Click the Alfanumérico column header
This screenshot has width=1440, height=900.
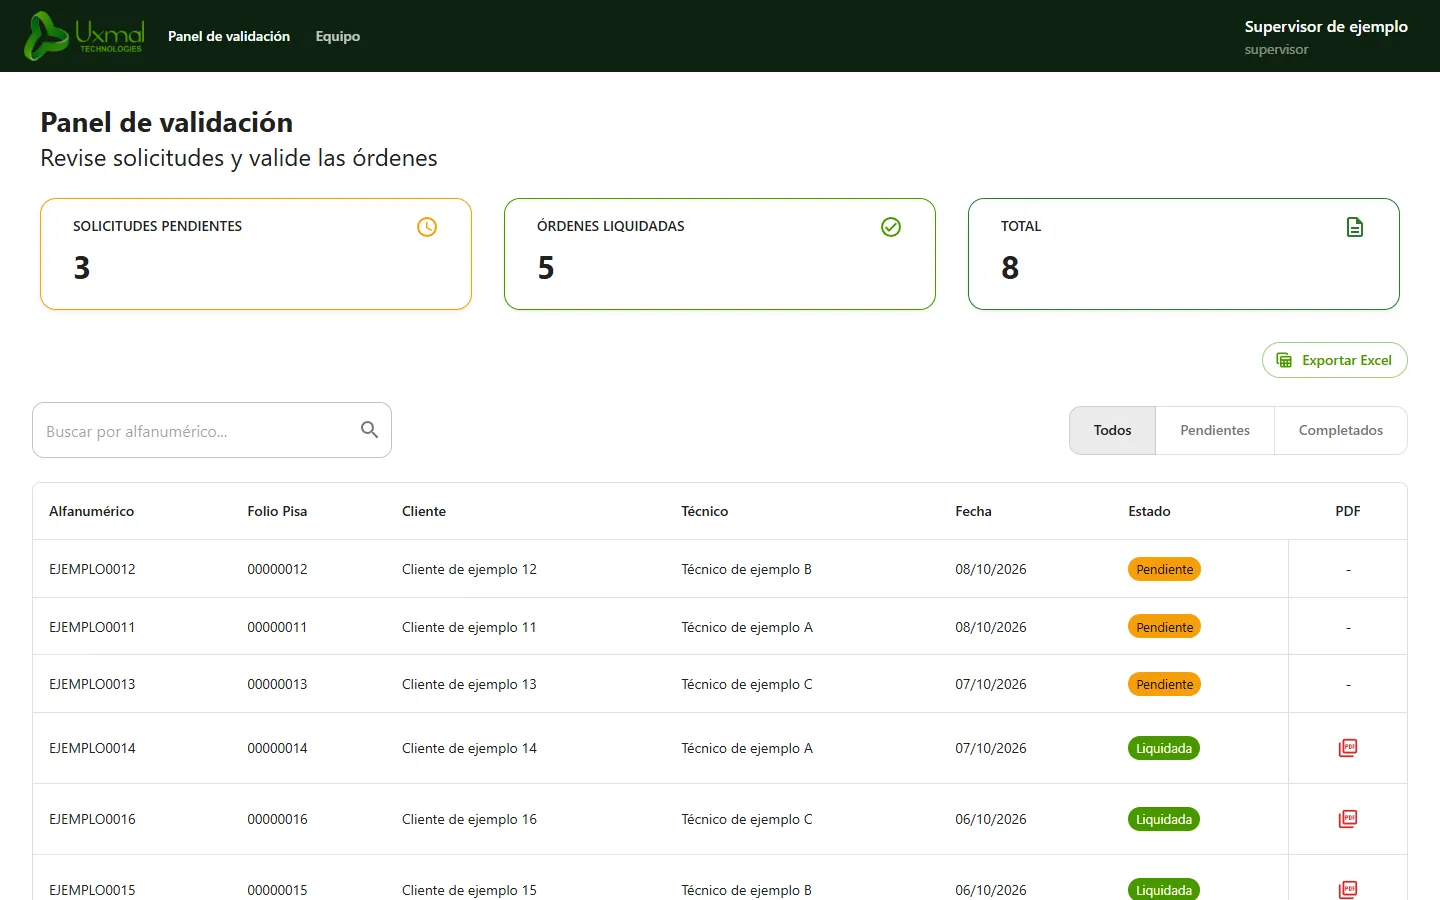click(92, 511)
